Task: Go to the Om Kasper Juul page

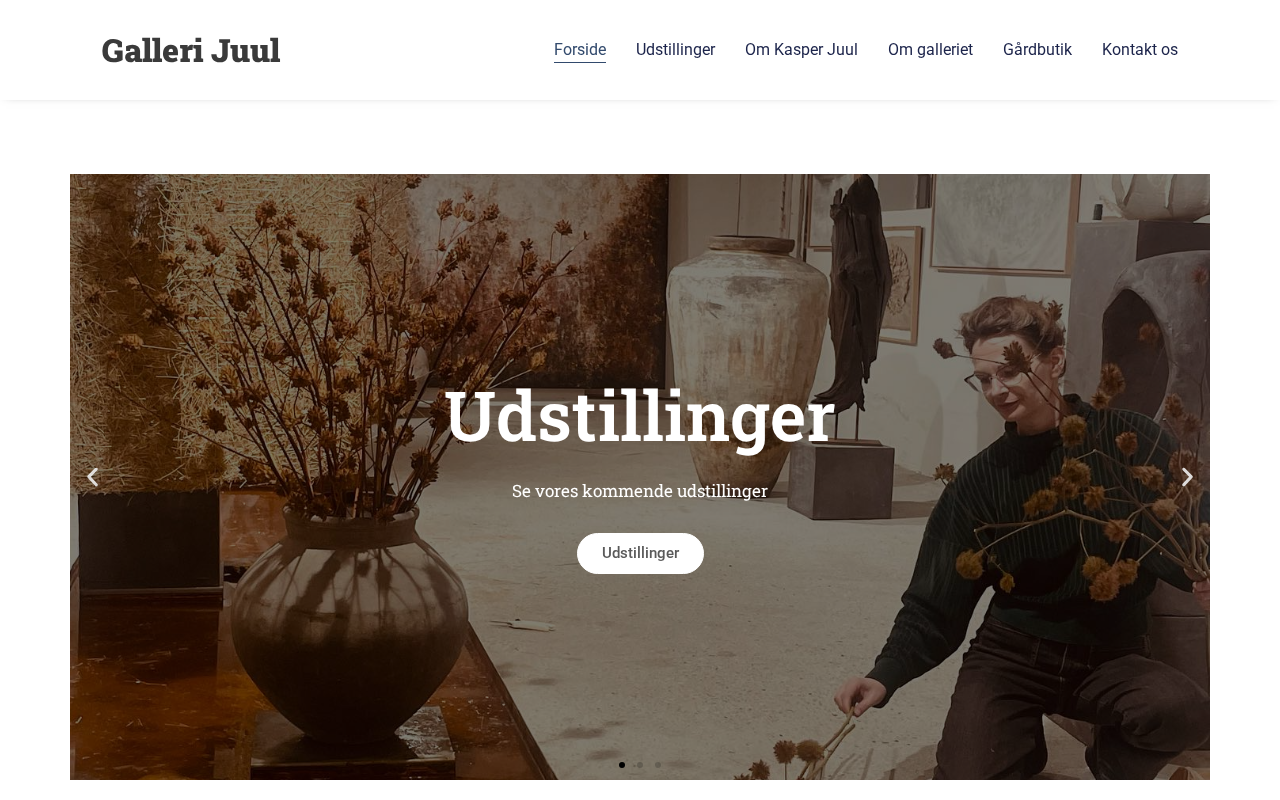Action: pyautogui.click(x=801, y=50)
